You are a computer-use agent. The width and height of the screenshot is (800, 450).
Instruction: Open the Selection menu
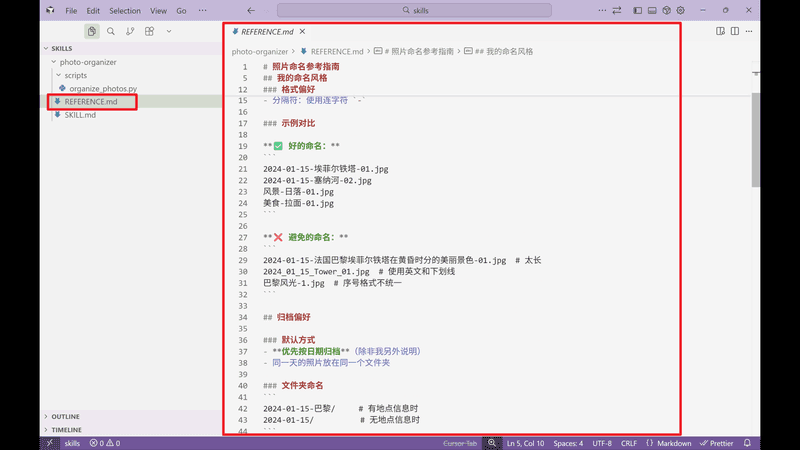tap(125, 10)
